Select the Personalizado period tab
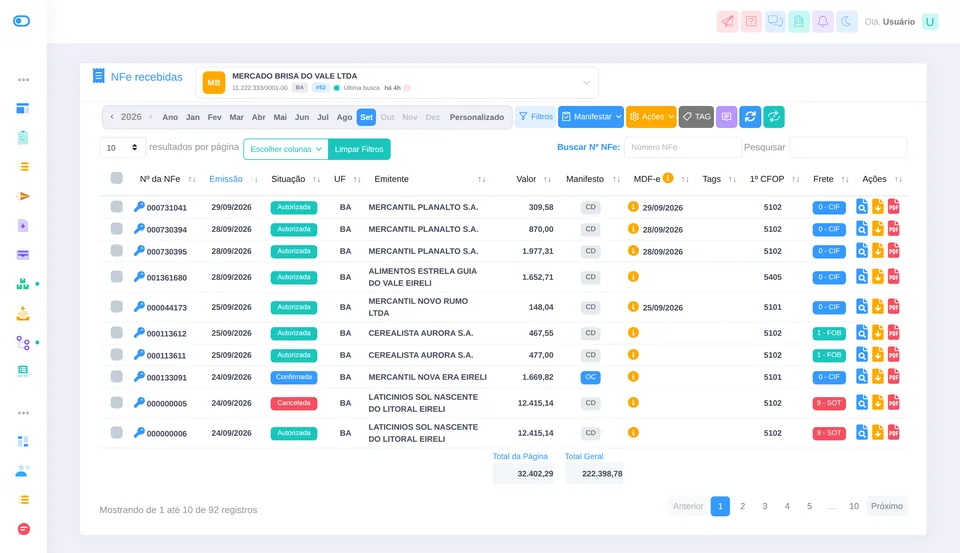The width and height of the screenshot is (960, 553). [x=476, y=117]
